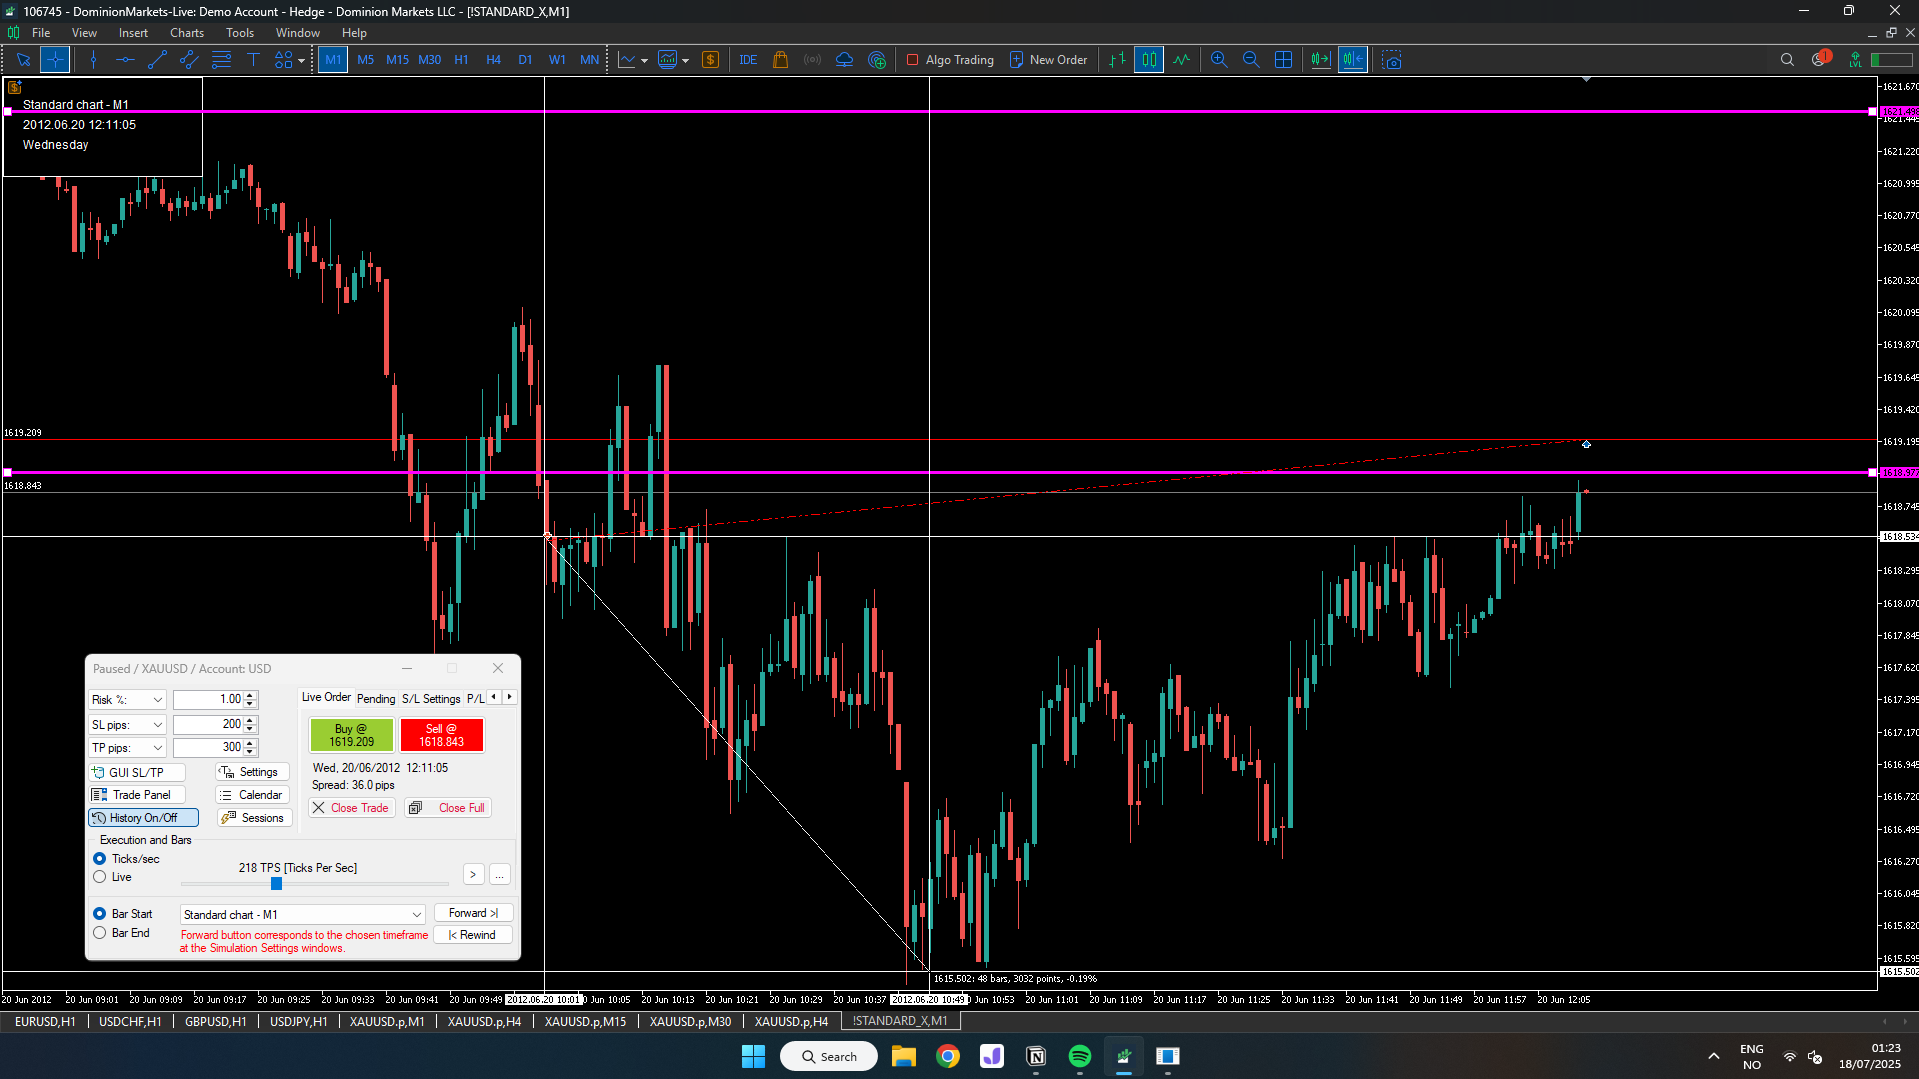Switch chart to D1 timeframe
Image resolution: width=1919 pixels, height=1079 pixels.
(525, 60)
